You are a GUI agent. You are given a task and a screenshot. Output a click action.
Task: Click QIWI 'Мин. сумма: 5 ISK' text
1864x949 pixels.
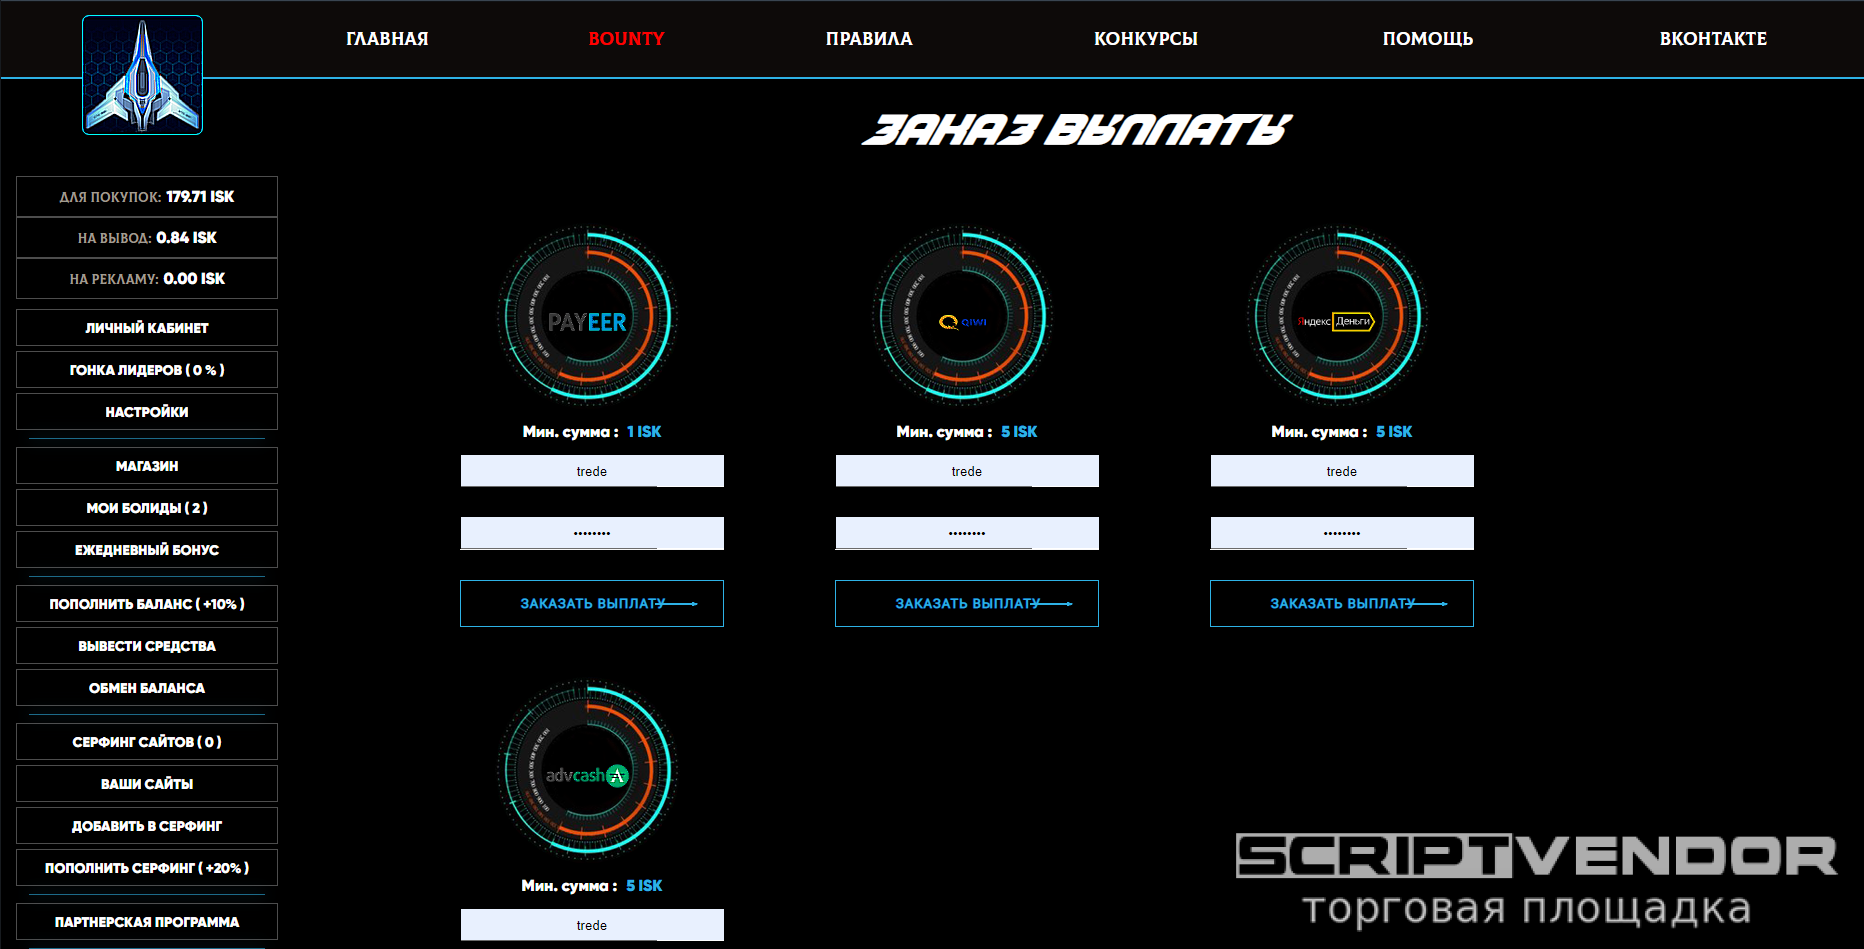point(967,432)
